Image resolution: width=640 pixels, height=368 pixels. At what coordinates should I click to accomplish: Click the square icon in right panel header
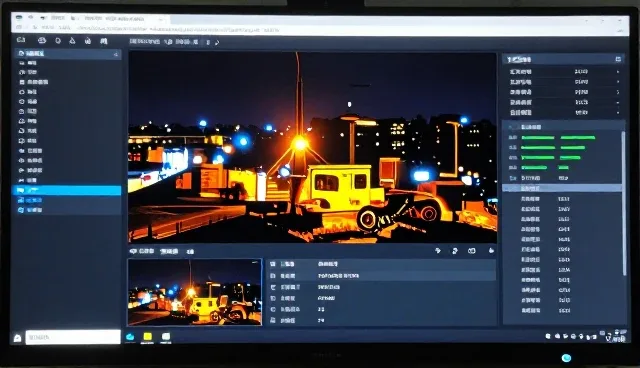[x=618, y=59]
